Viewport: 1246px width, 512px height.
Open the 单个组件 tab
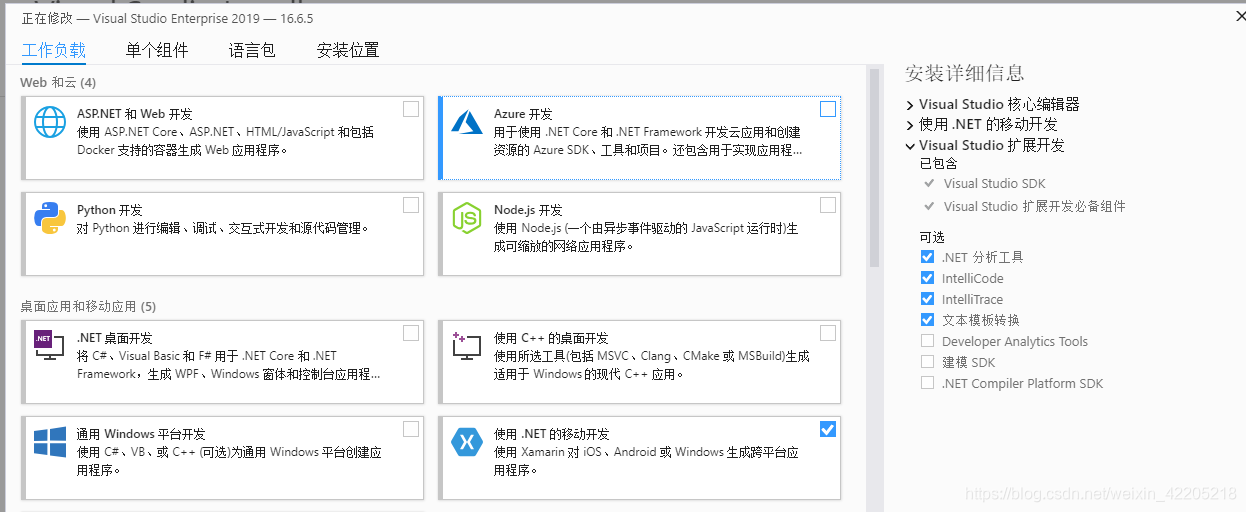157,50
